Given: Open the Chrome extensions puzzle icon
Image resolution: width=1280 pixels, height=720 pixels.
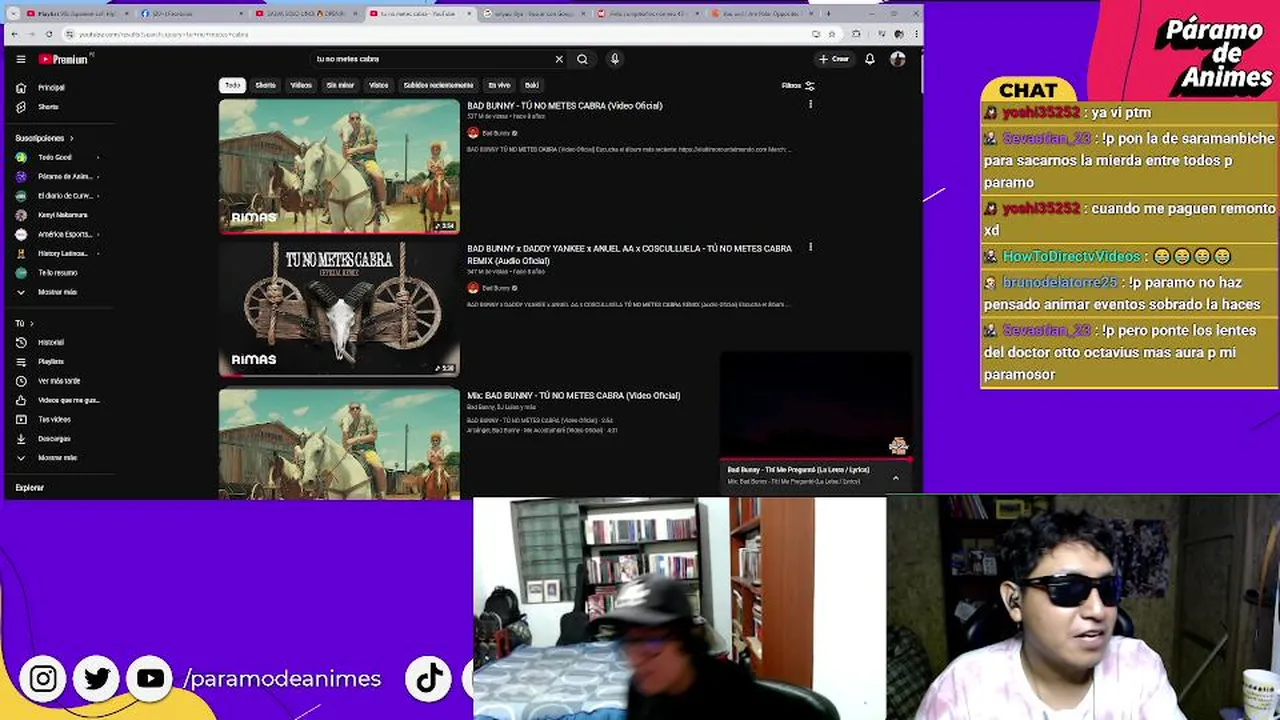Looking at the screenshot, I should 856,34.
